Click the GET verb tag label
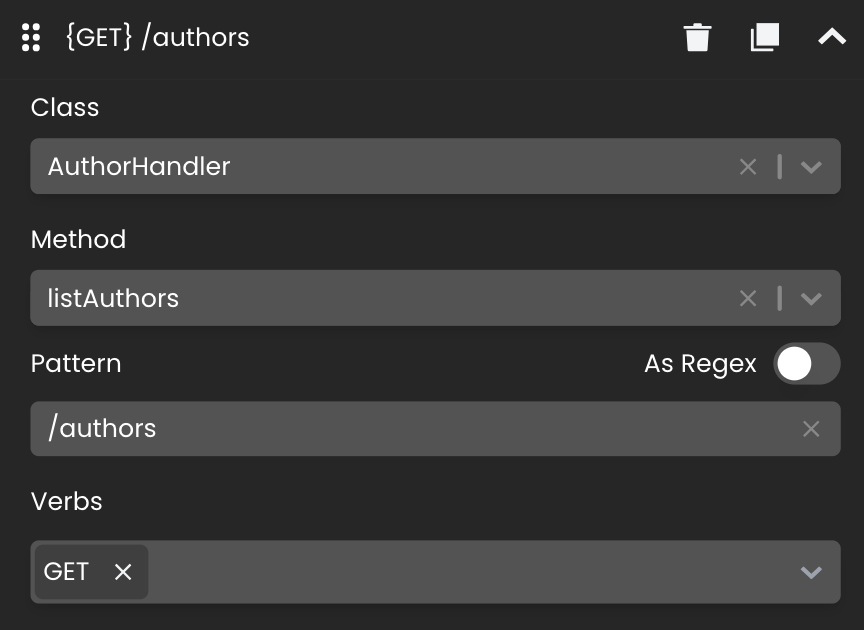Image resolution: width=864 pixels, height=630 pixels. [x=66, y=572]
